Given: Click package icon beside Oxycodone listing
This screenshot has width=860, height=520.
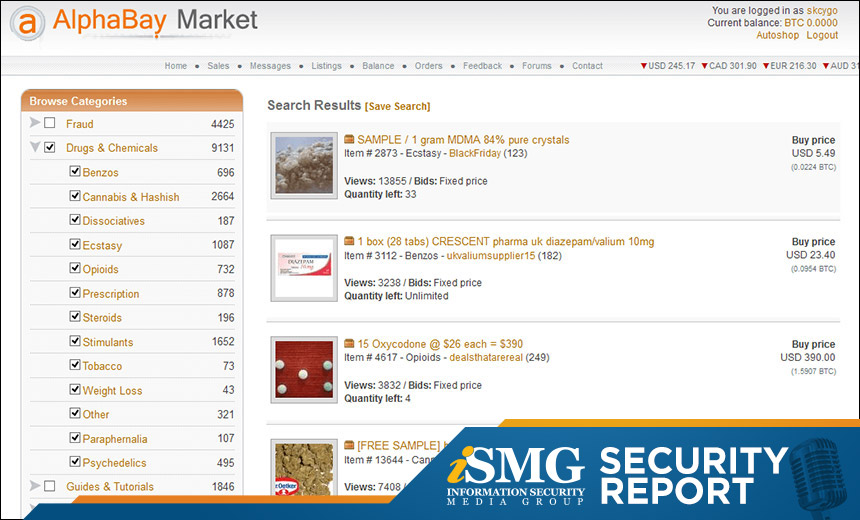Looking at the screenshot, I should [x=349, y=343].
